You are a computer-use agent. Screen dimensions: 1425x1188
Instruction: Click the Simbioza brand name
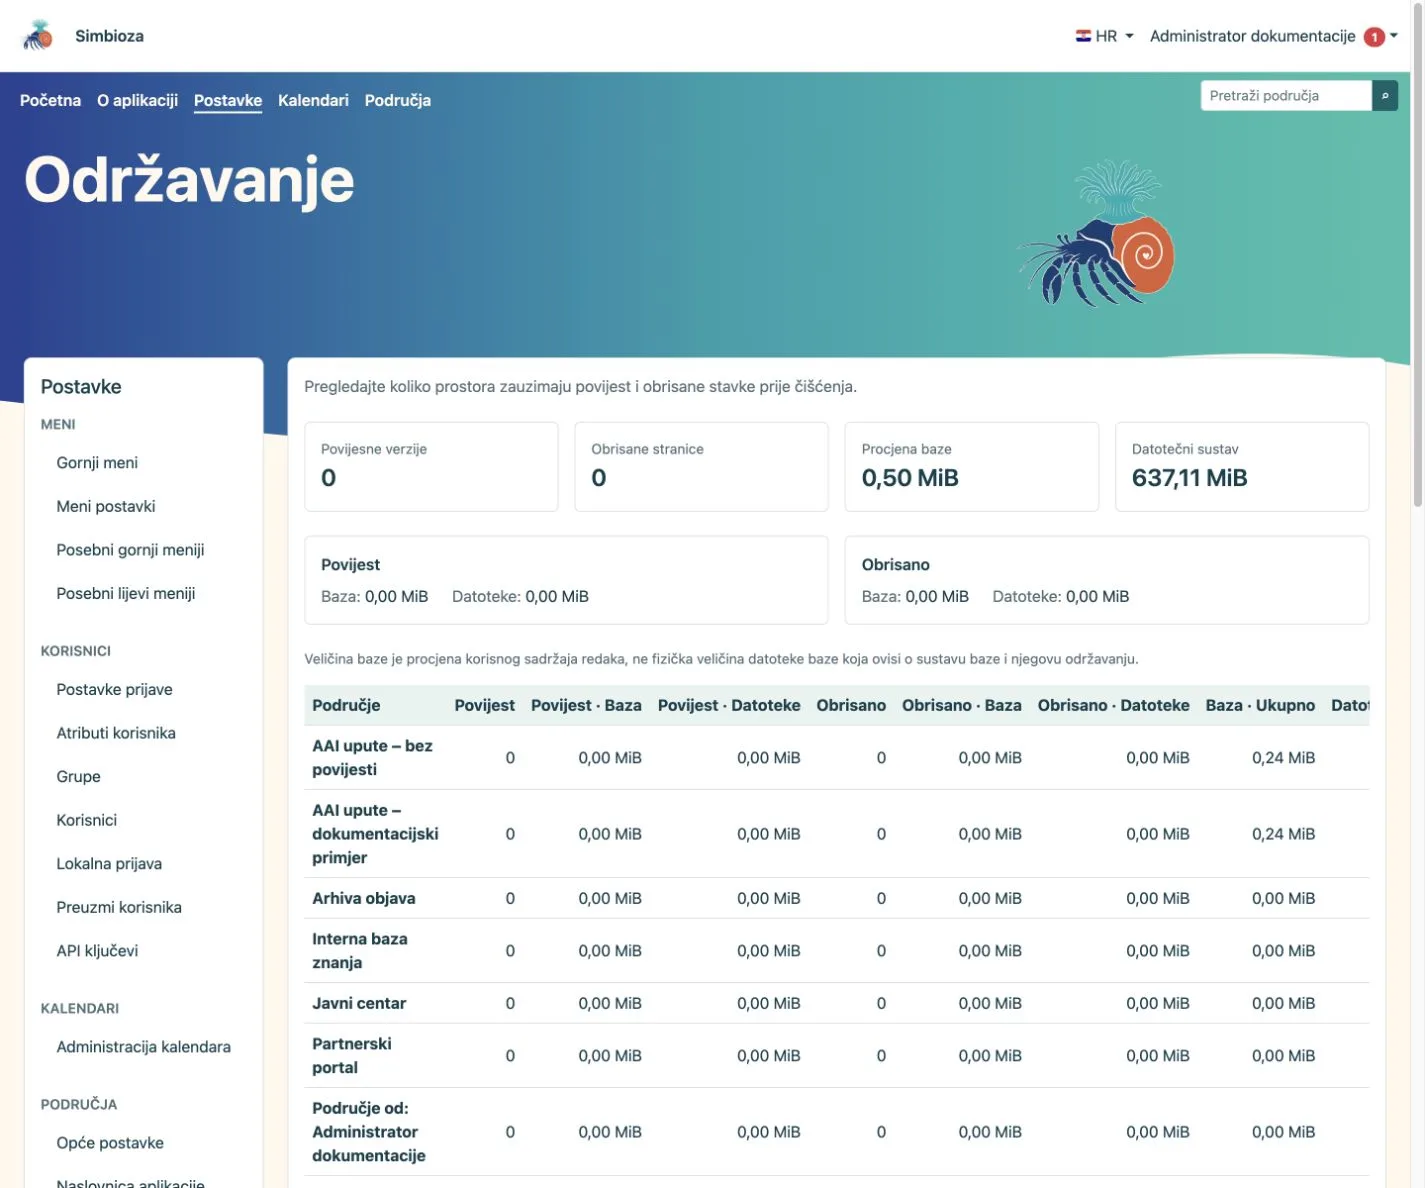[109, 36]
